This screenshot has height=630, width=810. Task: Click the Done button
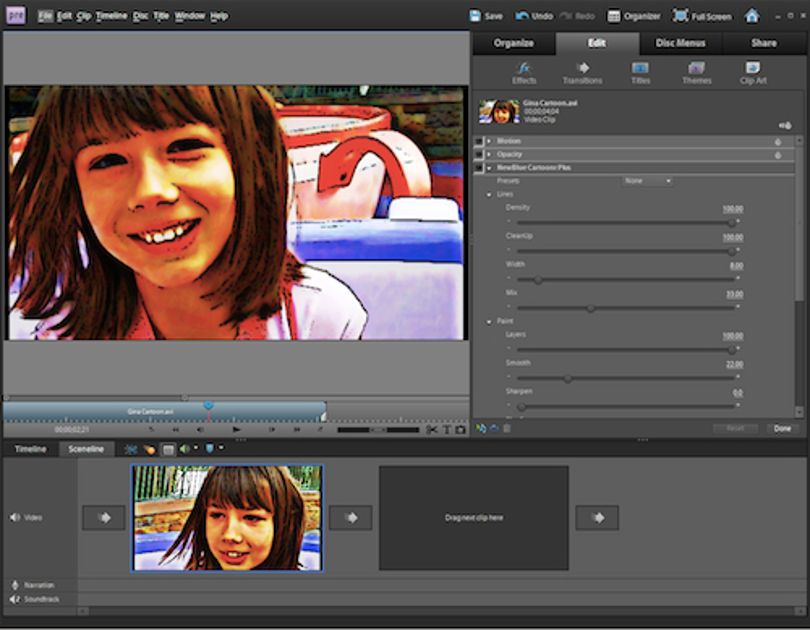782,429
